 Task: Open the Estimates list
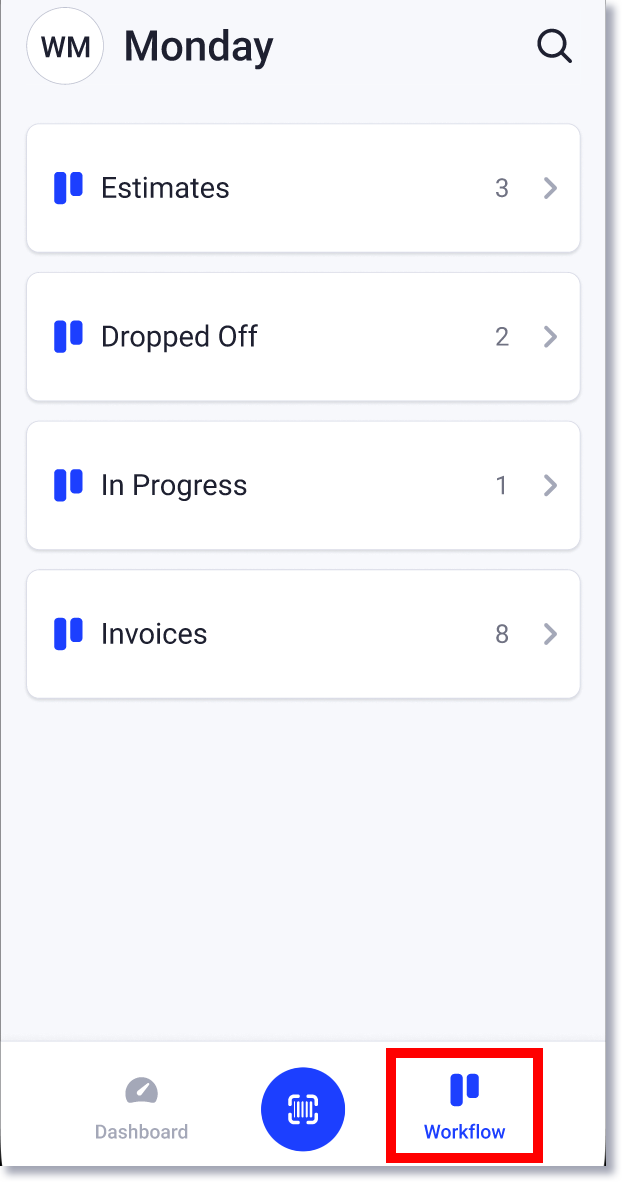[x=303, y=188]
